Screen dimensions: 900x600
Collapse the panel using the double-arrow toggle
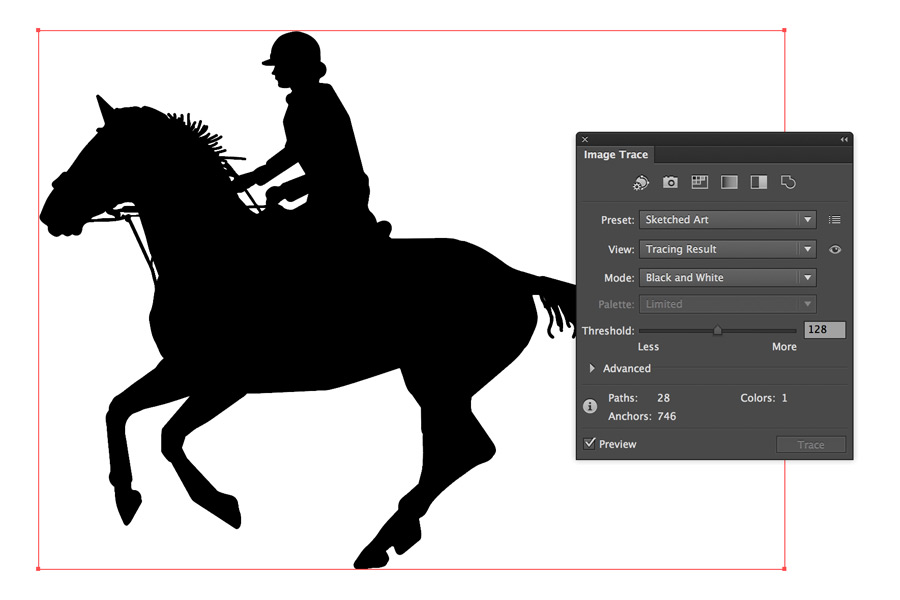844,139
